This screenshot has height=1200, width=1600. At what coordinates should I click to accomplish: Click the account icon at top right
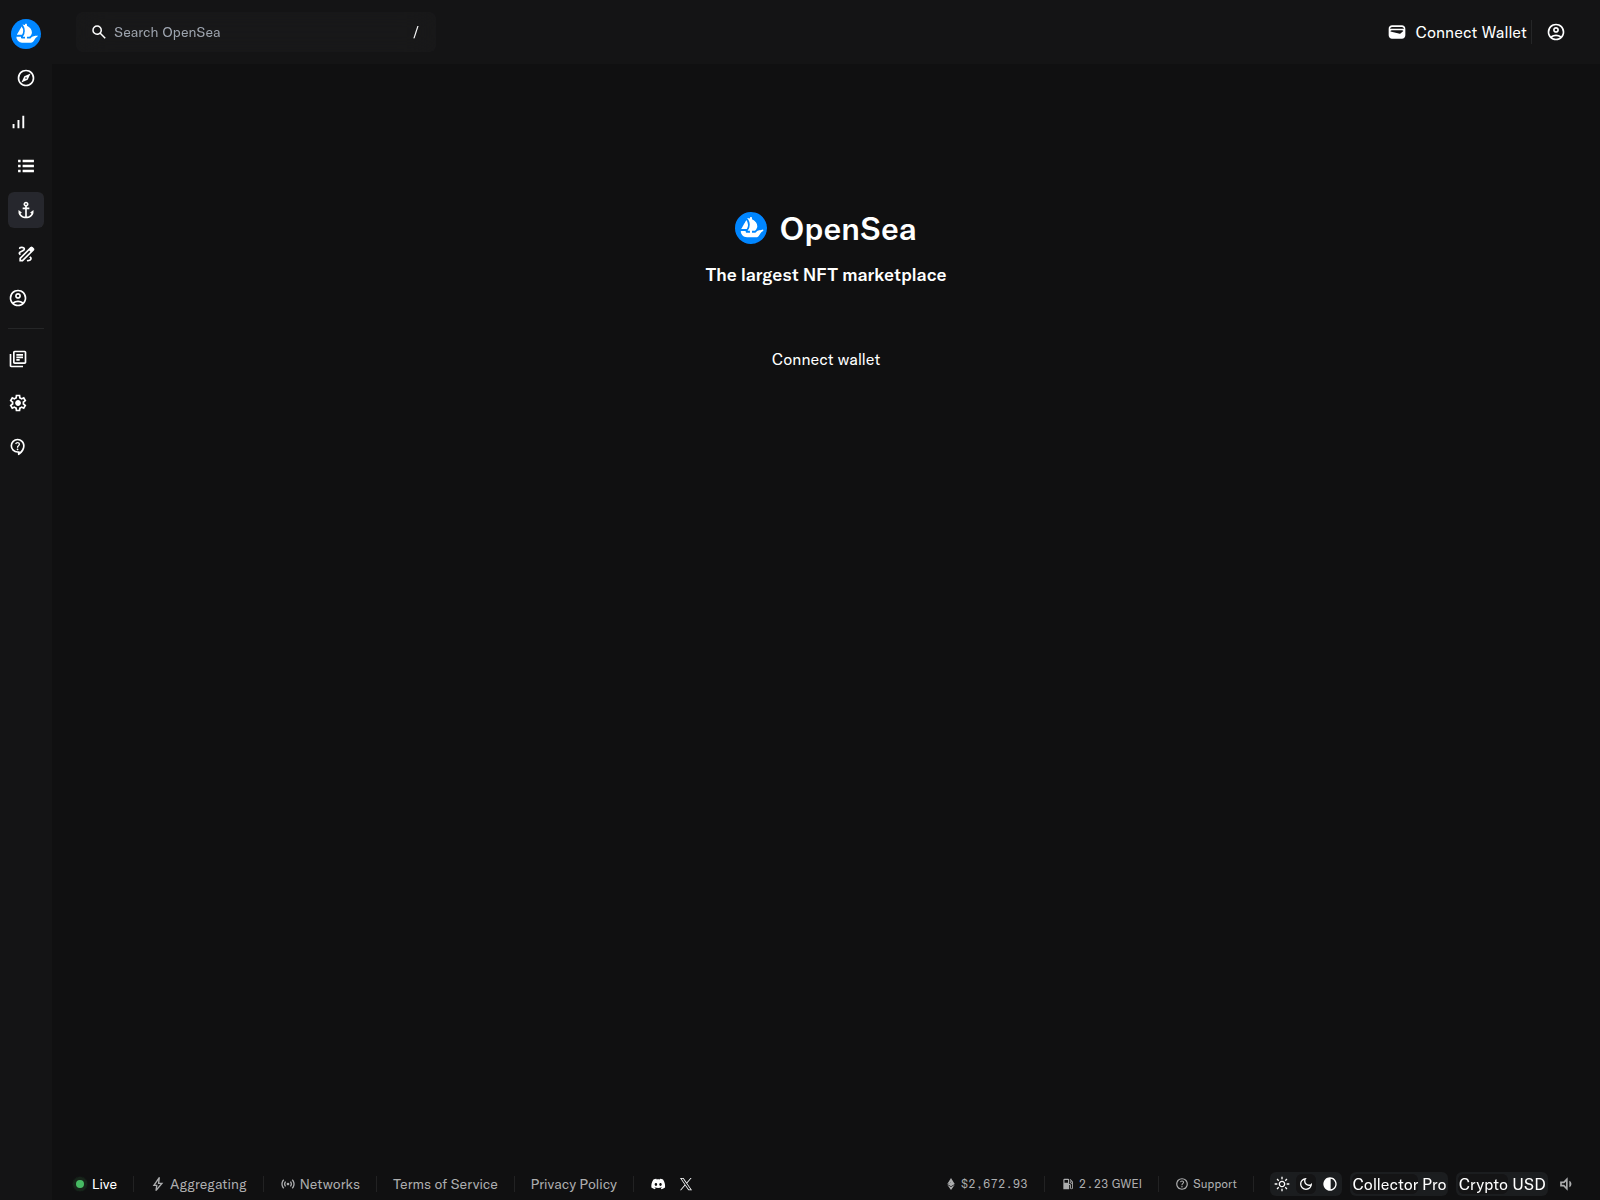coord(1556,32)
